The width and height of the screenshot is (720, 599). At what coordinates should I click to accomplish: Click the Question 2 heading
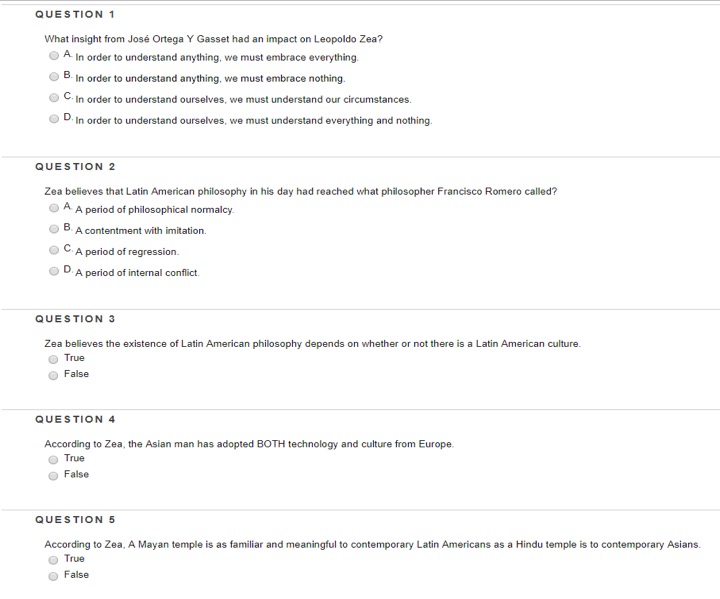click(x=75, y=166)
